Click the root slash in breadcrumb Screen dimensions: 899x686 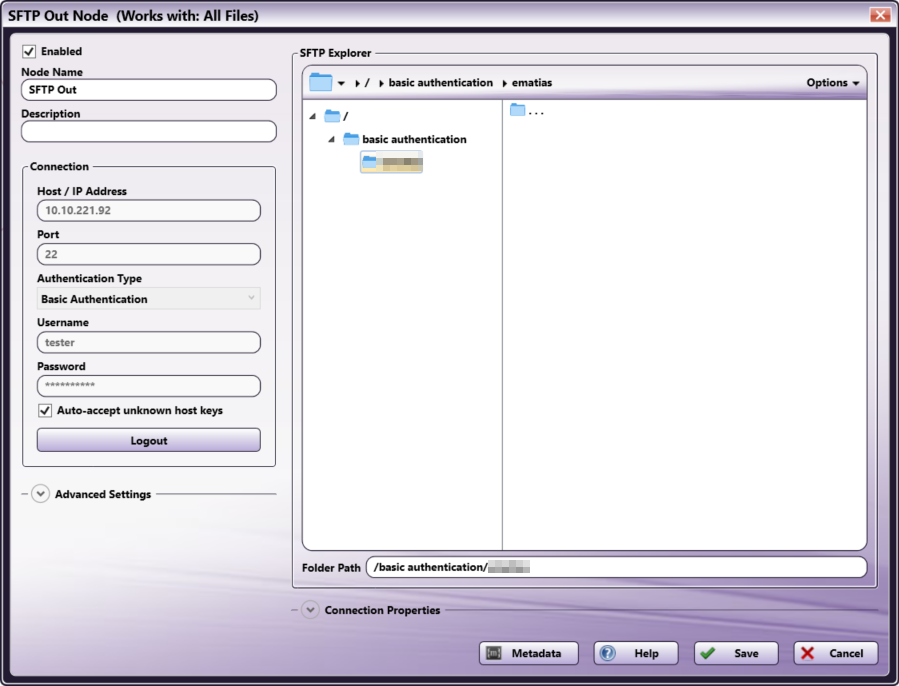367,83
